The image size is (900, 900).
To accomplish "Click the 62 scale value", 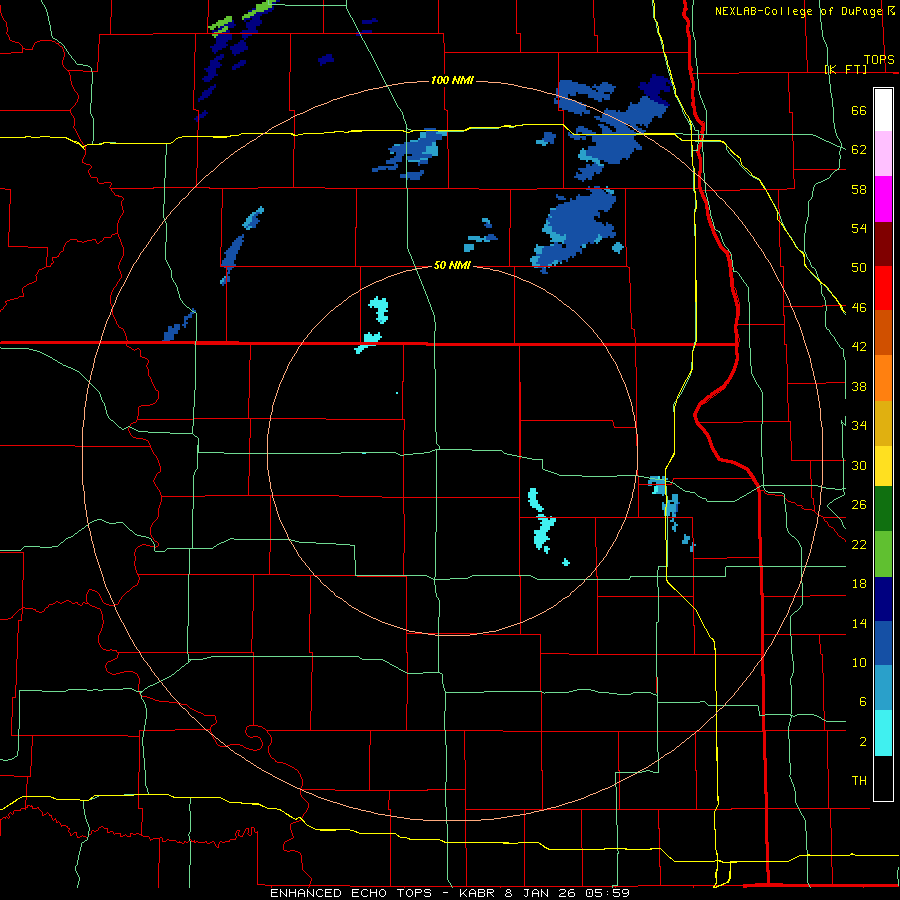I will point(859,150).
